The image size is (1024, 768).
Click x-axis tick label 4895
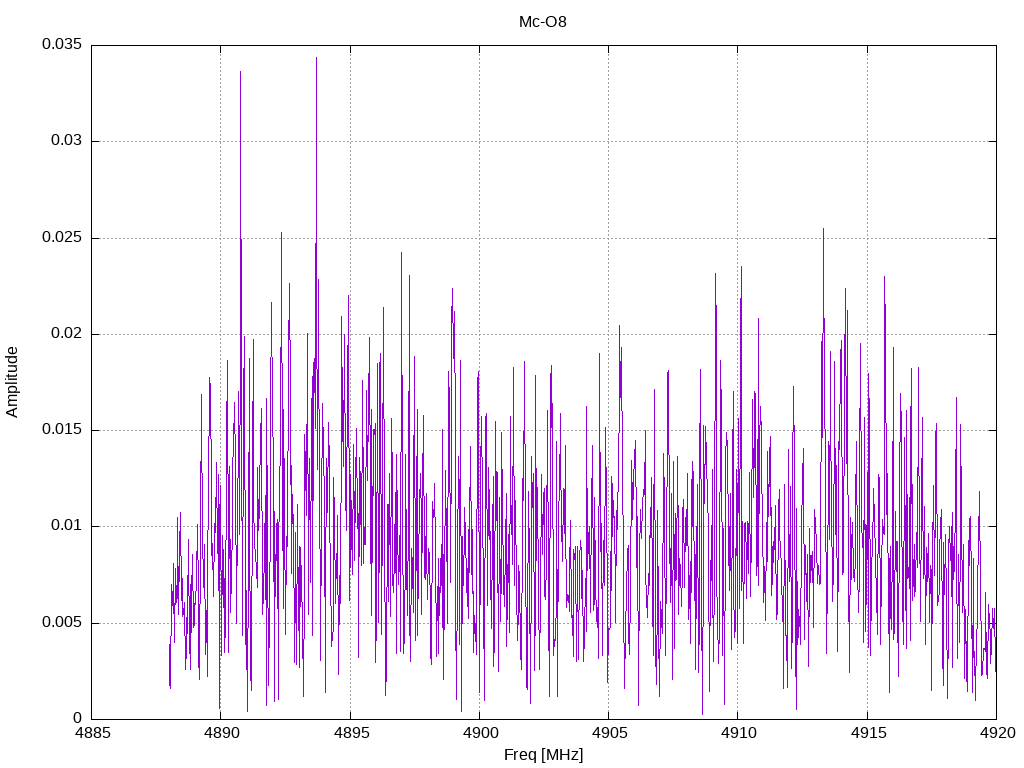pos(350,733)
